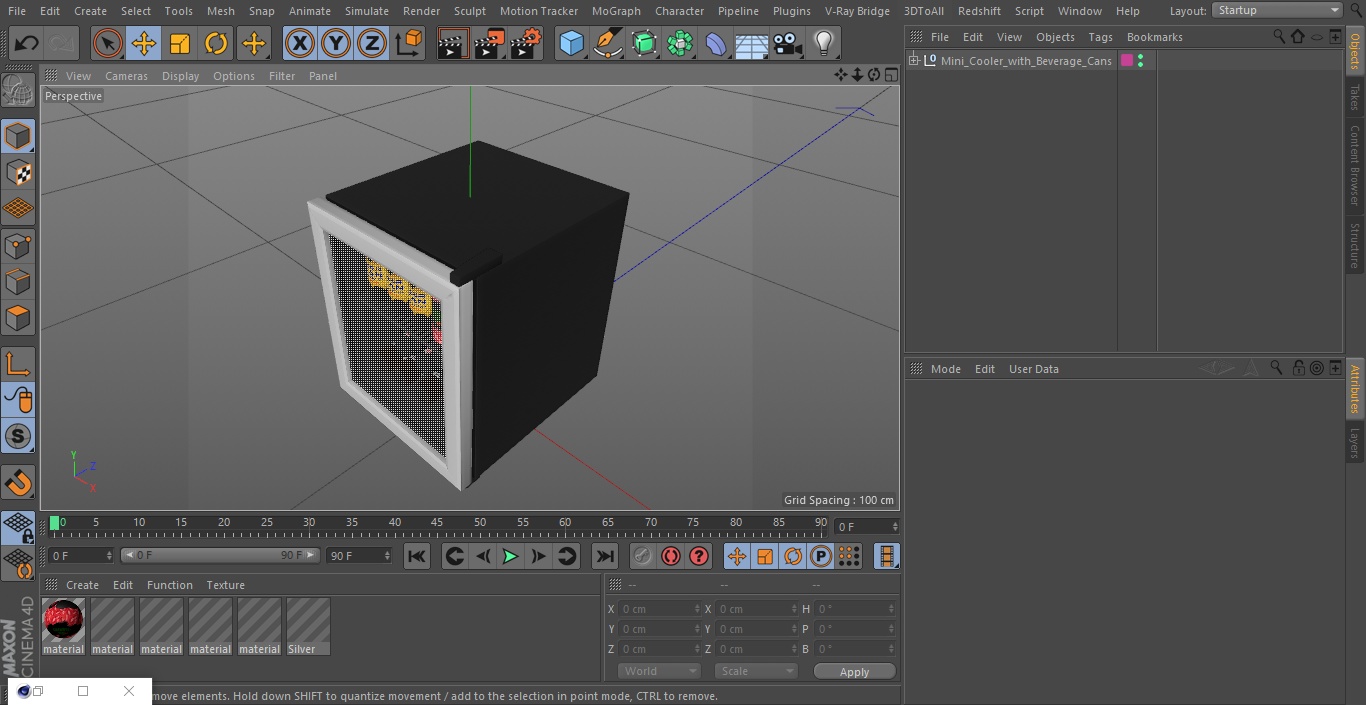Switch to Polygons mode

[x=18, y=318]
